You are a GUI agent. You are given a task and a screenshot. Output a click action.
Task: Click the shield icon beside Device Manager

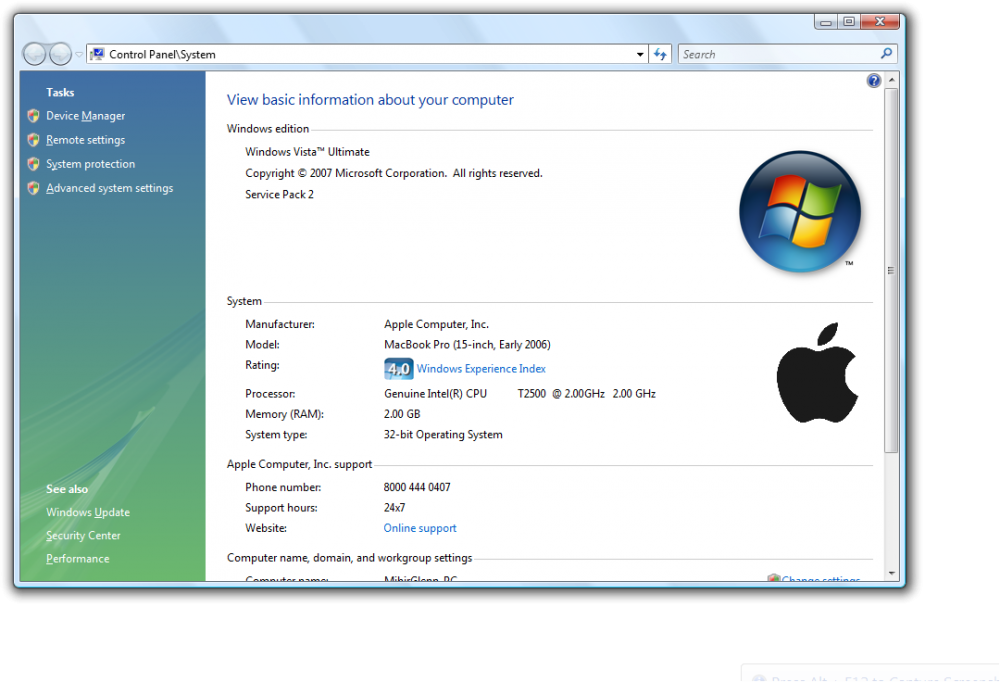33,116
